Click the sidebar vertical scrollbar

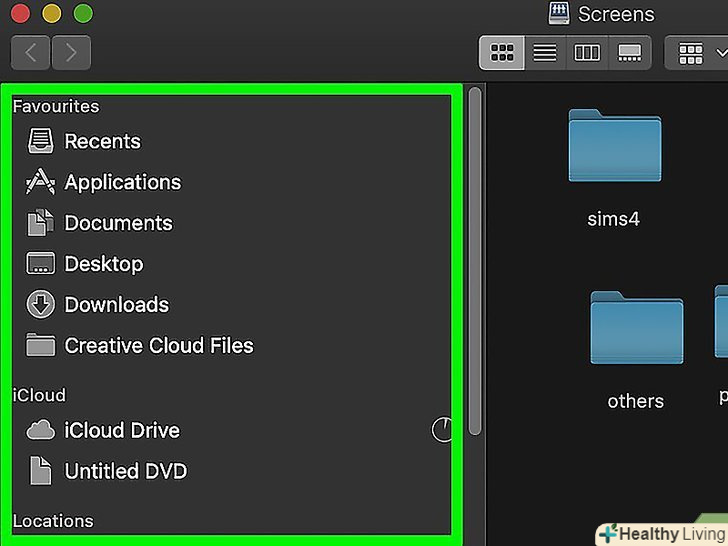pos(475,260)
